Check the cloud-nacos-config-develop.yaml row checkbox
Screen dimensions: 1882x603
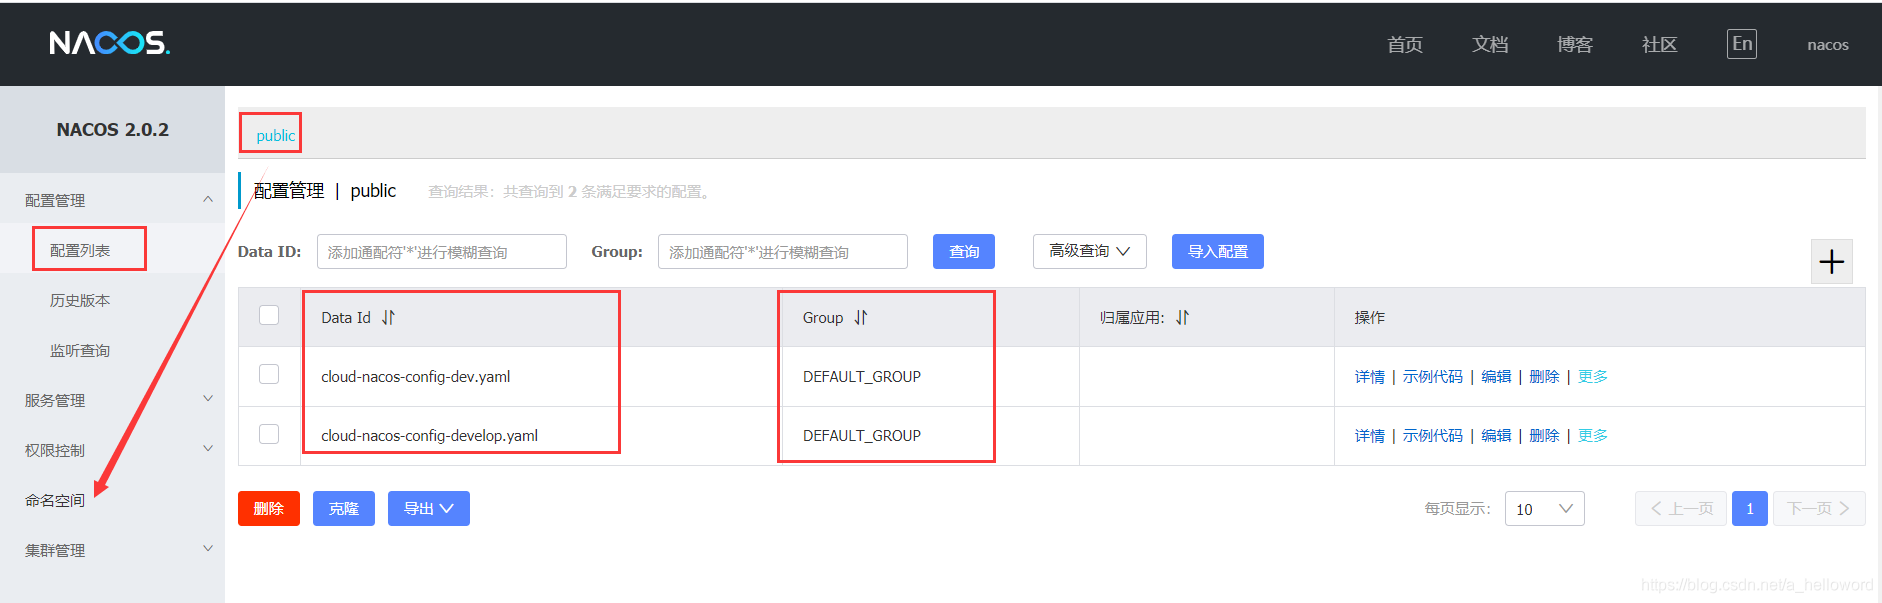(269, 434)
